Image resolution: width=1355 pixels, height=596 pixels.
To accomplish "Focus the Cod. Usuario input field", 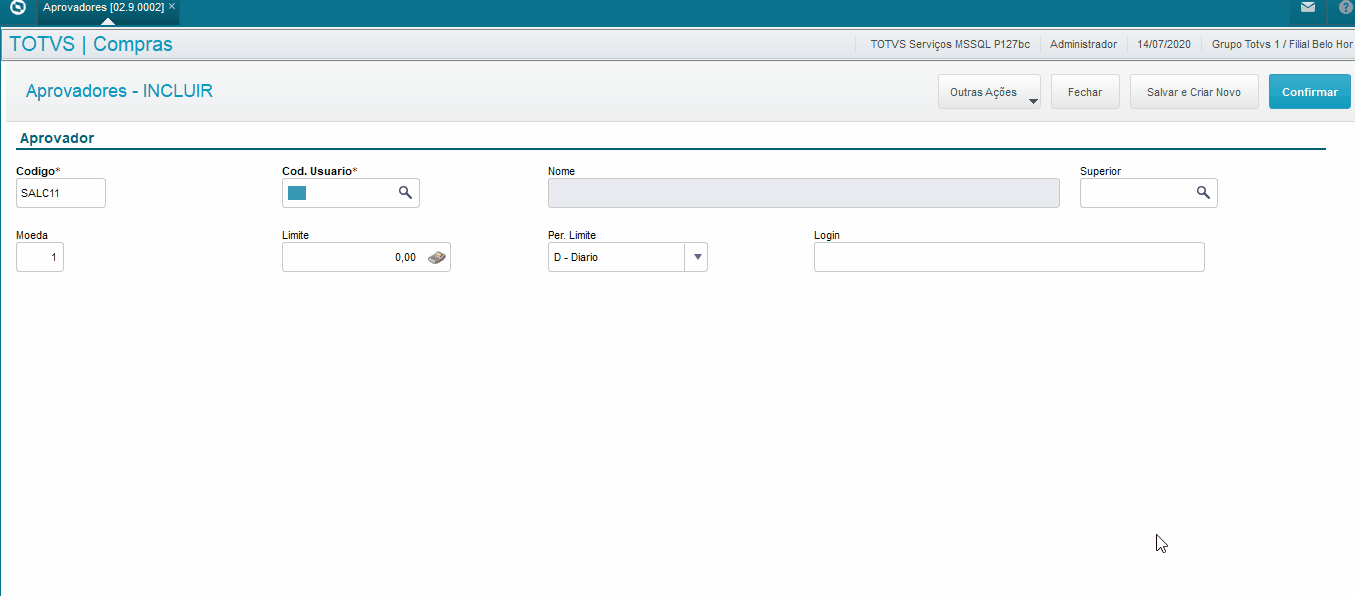I will click(351, 193).
